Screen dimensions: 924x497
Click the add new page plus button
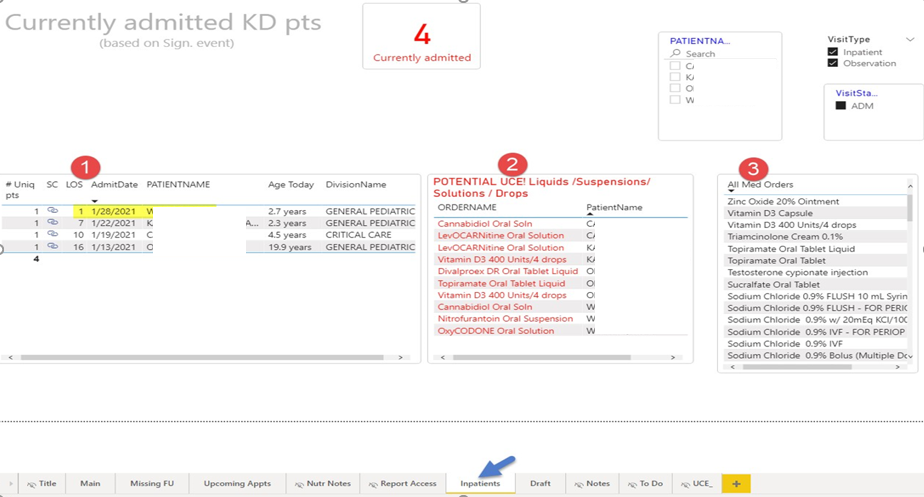tap(735, 483)
